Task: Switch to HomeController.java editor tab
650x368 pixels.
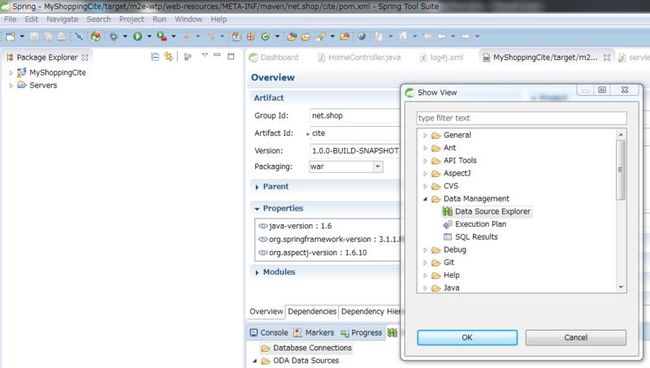Action: (359, 57)
